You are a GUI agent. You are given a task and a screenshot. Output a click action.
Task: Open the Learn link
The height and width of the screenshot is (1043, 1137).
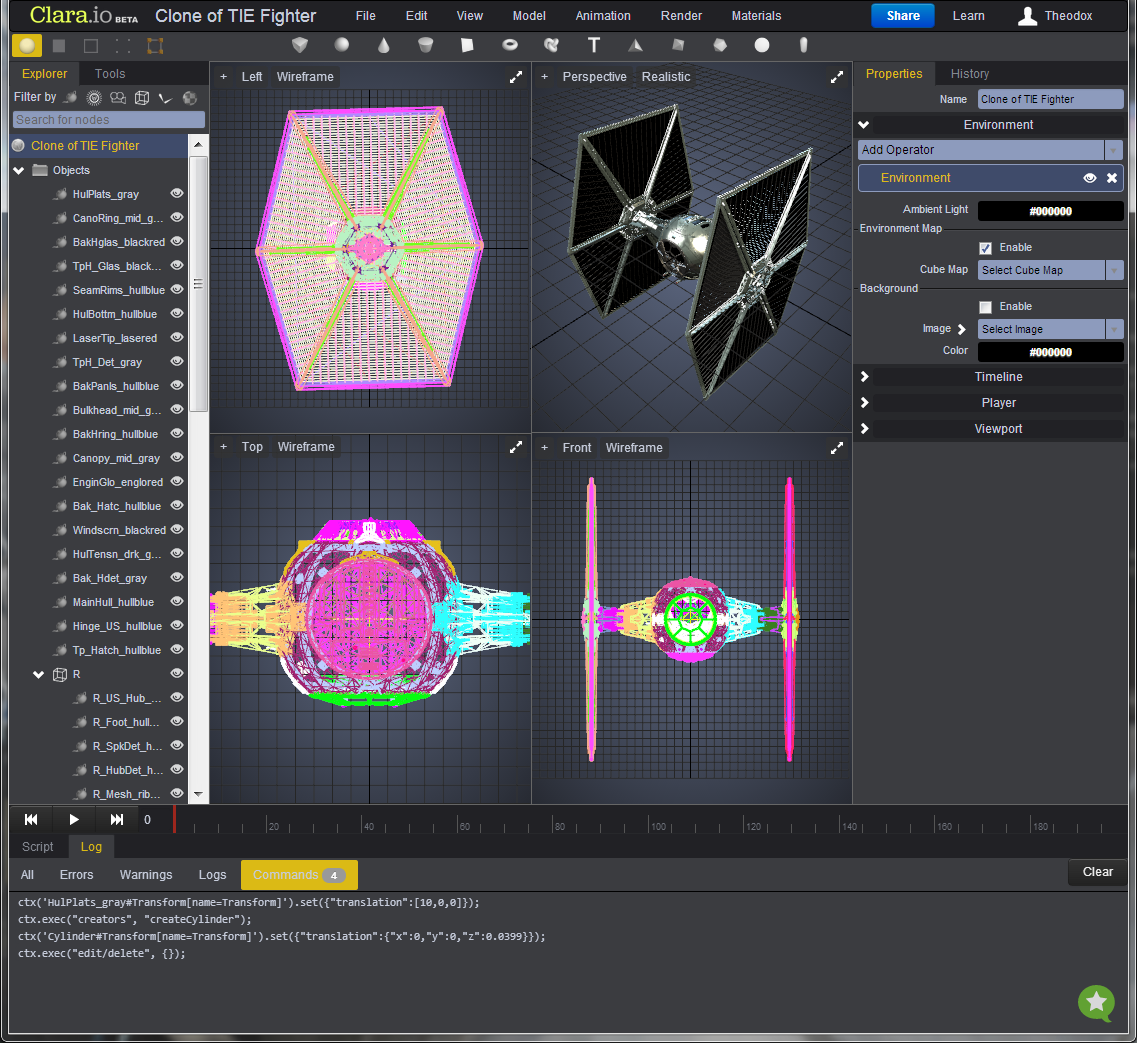[x=968, y=16]
